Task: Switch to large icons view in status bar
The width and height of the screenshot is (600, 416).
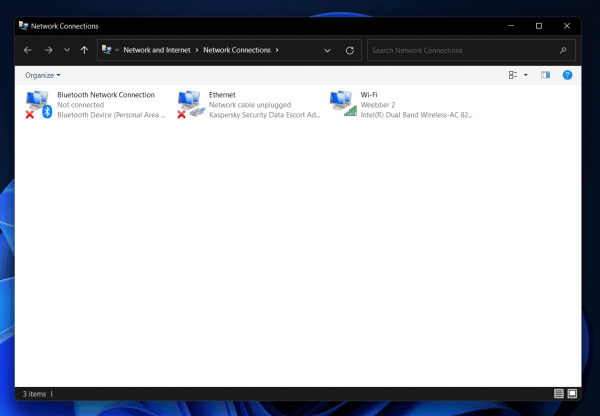Action: click(572, 394)
